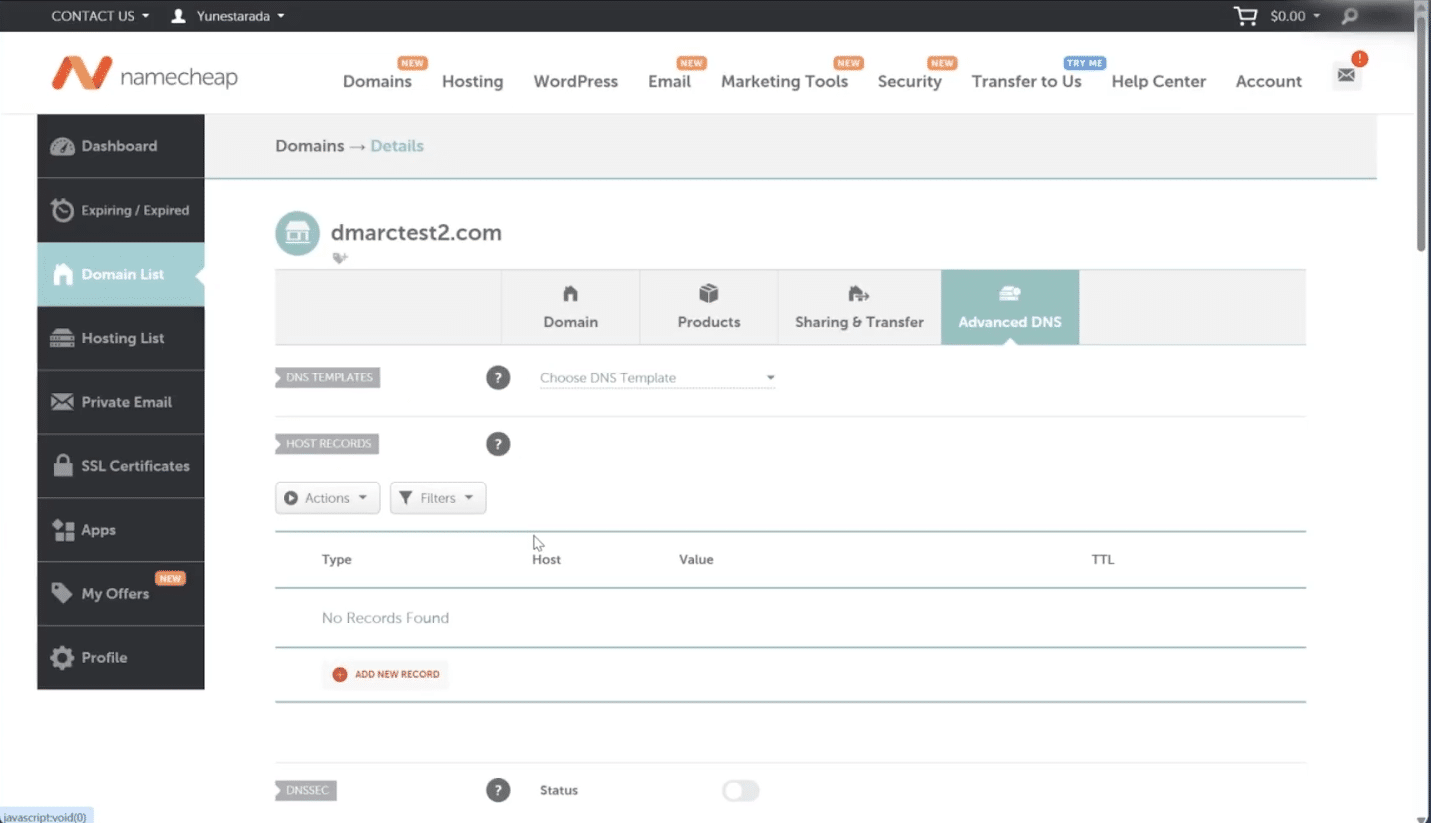Image resolution: width=1431 pixels, height=823 pixels.
Task: Click the DNS Templates help question mark
Action: (498, 377)
